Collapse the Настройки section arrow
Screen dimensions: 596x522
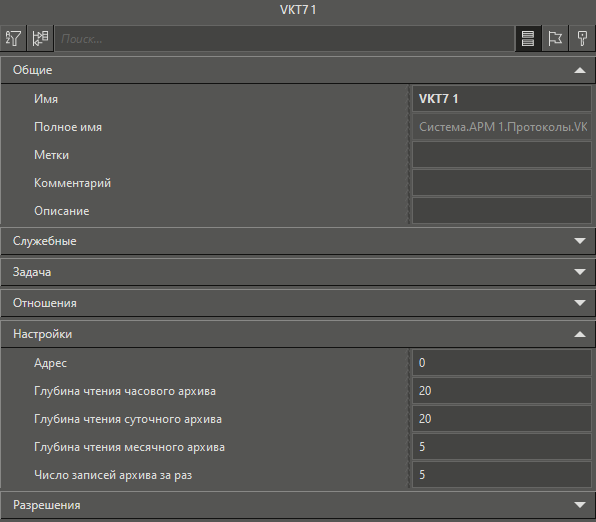coord(580,334)
